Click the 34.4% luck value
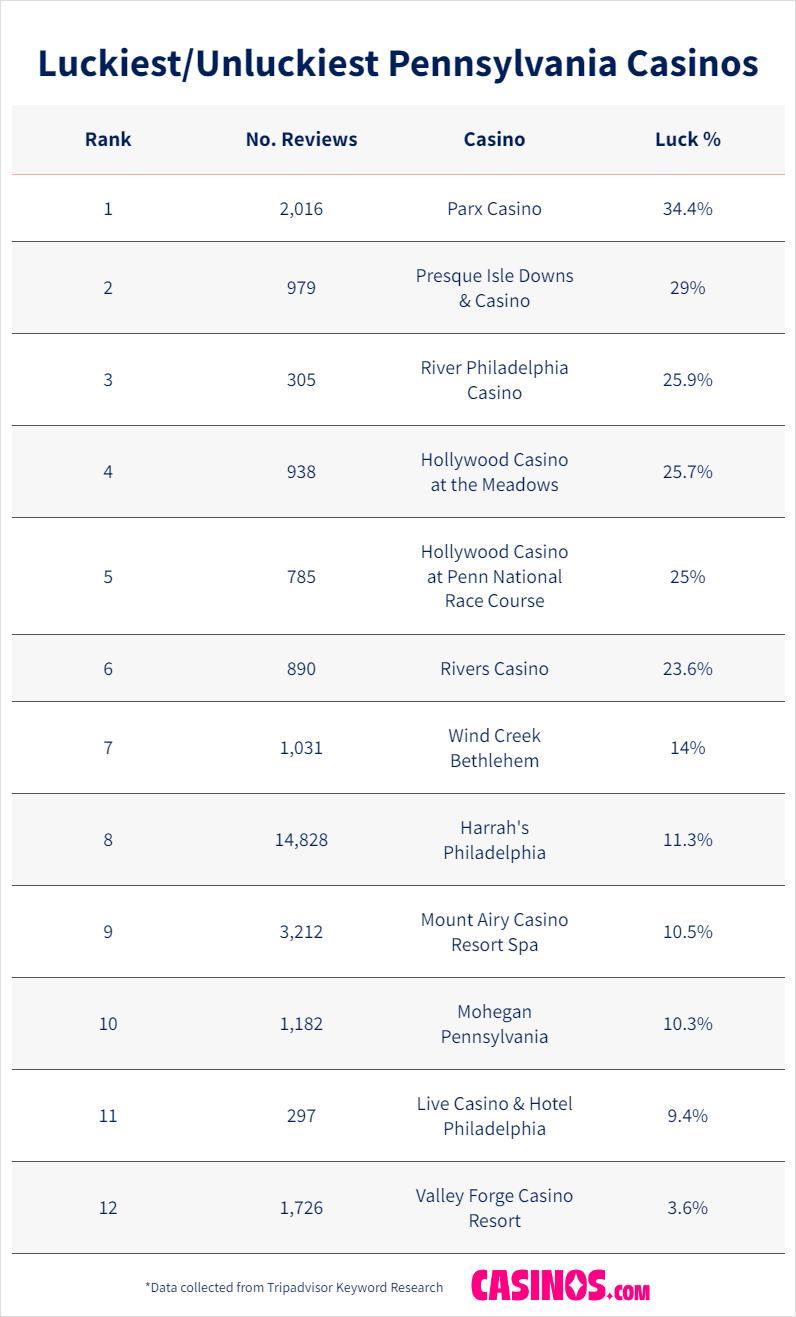This screenshot has height=1317, width=796. 688,209
